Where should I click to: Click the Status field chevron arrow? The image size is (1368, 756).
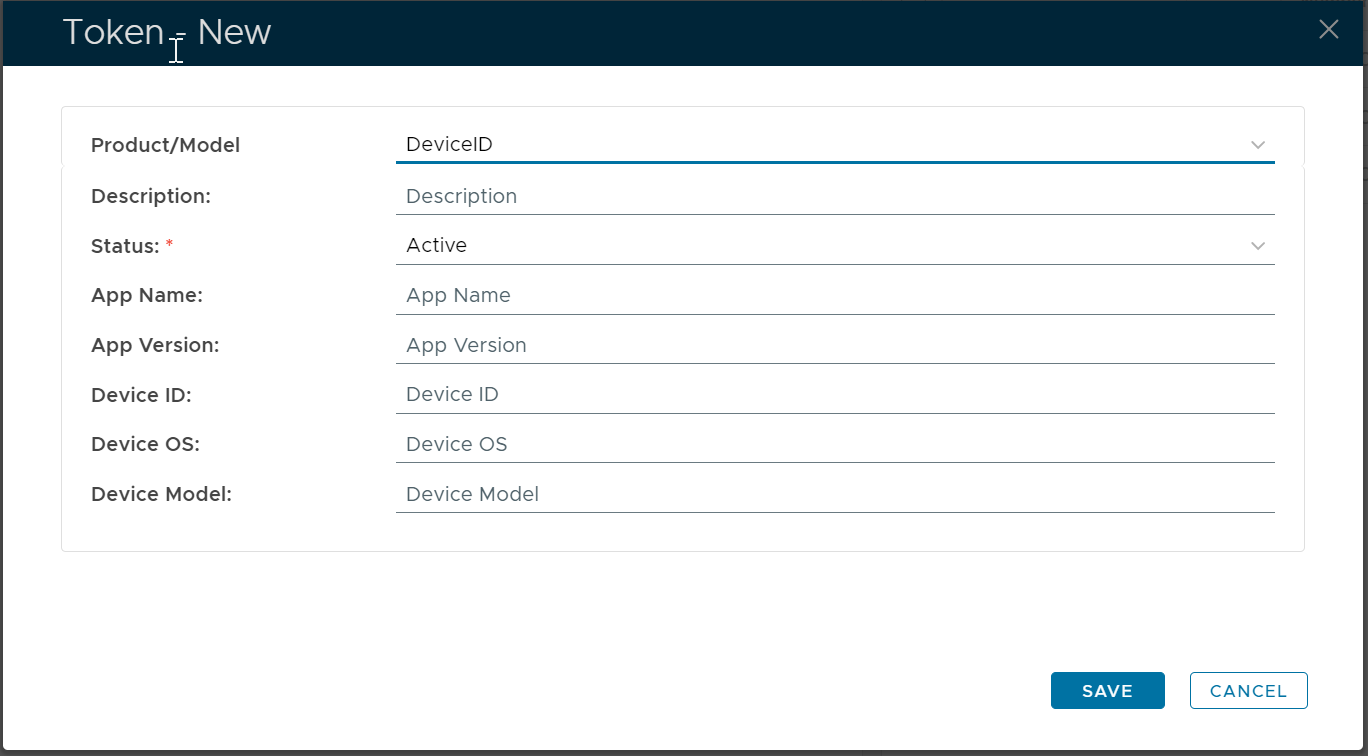pyautogui.click(x=1258, y=246)
